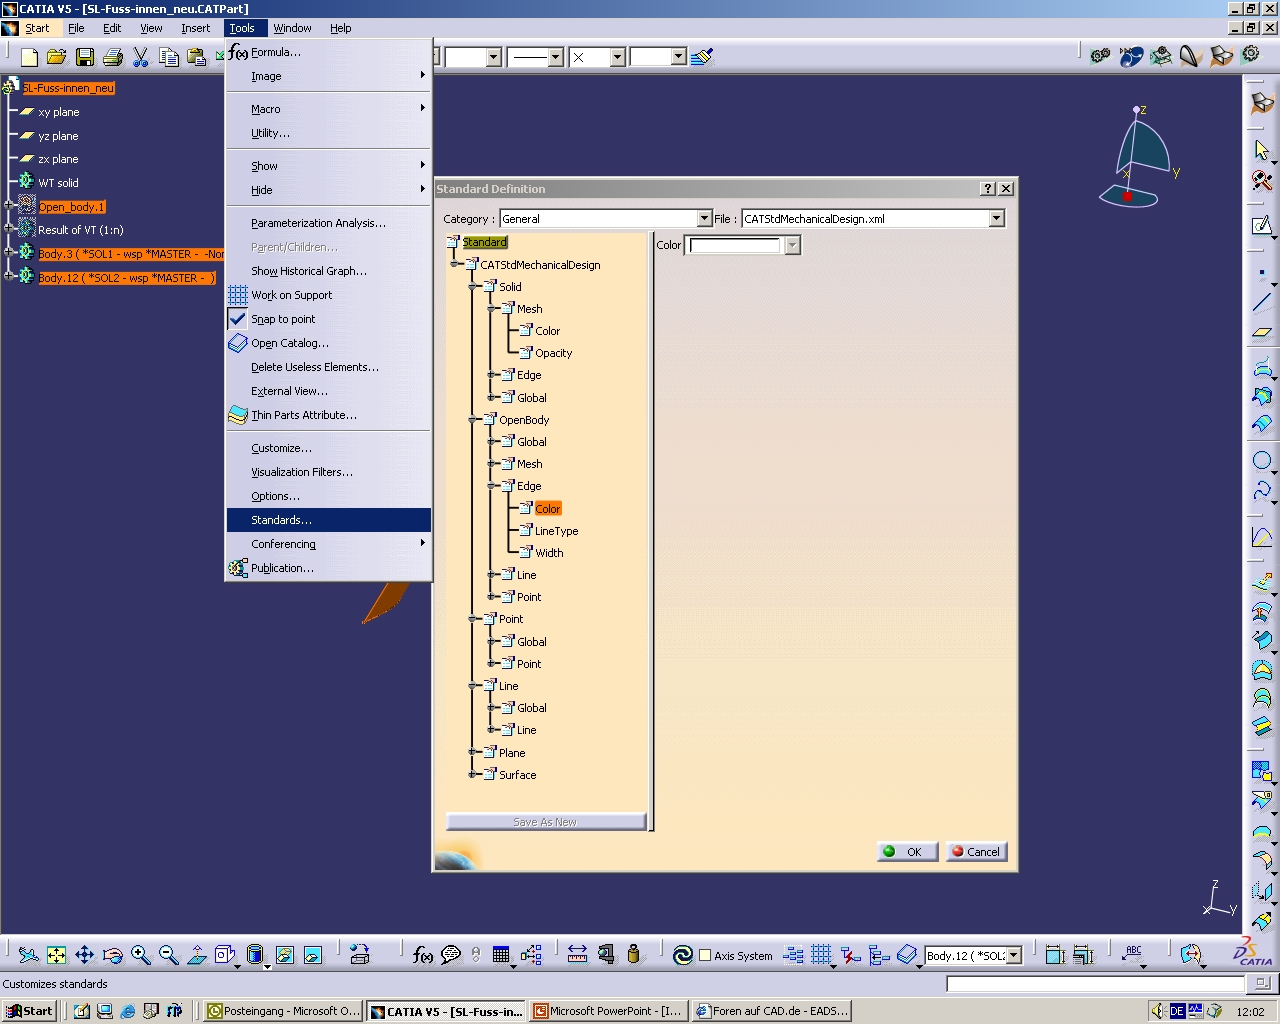Click the white Color swatch field
Screen dimensions: 1280x1024
coord(736,245)
